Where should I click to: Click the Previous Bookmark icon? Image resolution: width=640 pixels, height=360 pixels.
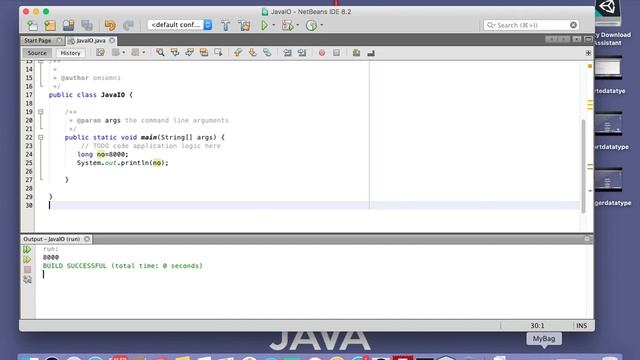(x=238, y=53)
